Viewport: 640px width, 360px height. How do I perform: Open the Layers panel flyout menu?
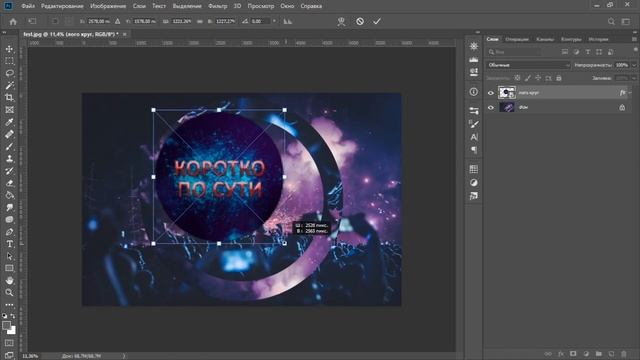click(634, 39)
